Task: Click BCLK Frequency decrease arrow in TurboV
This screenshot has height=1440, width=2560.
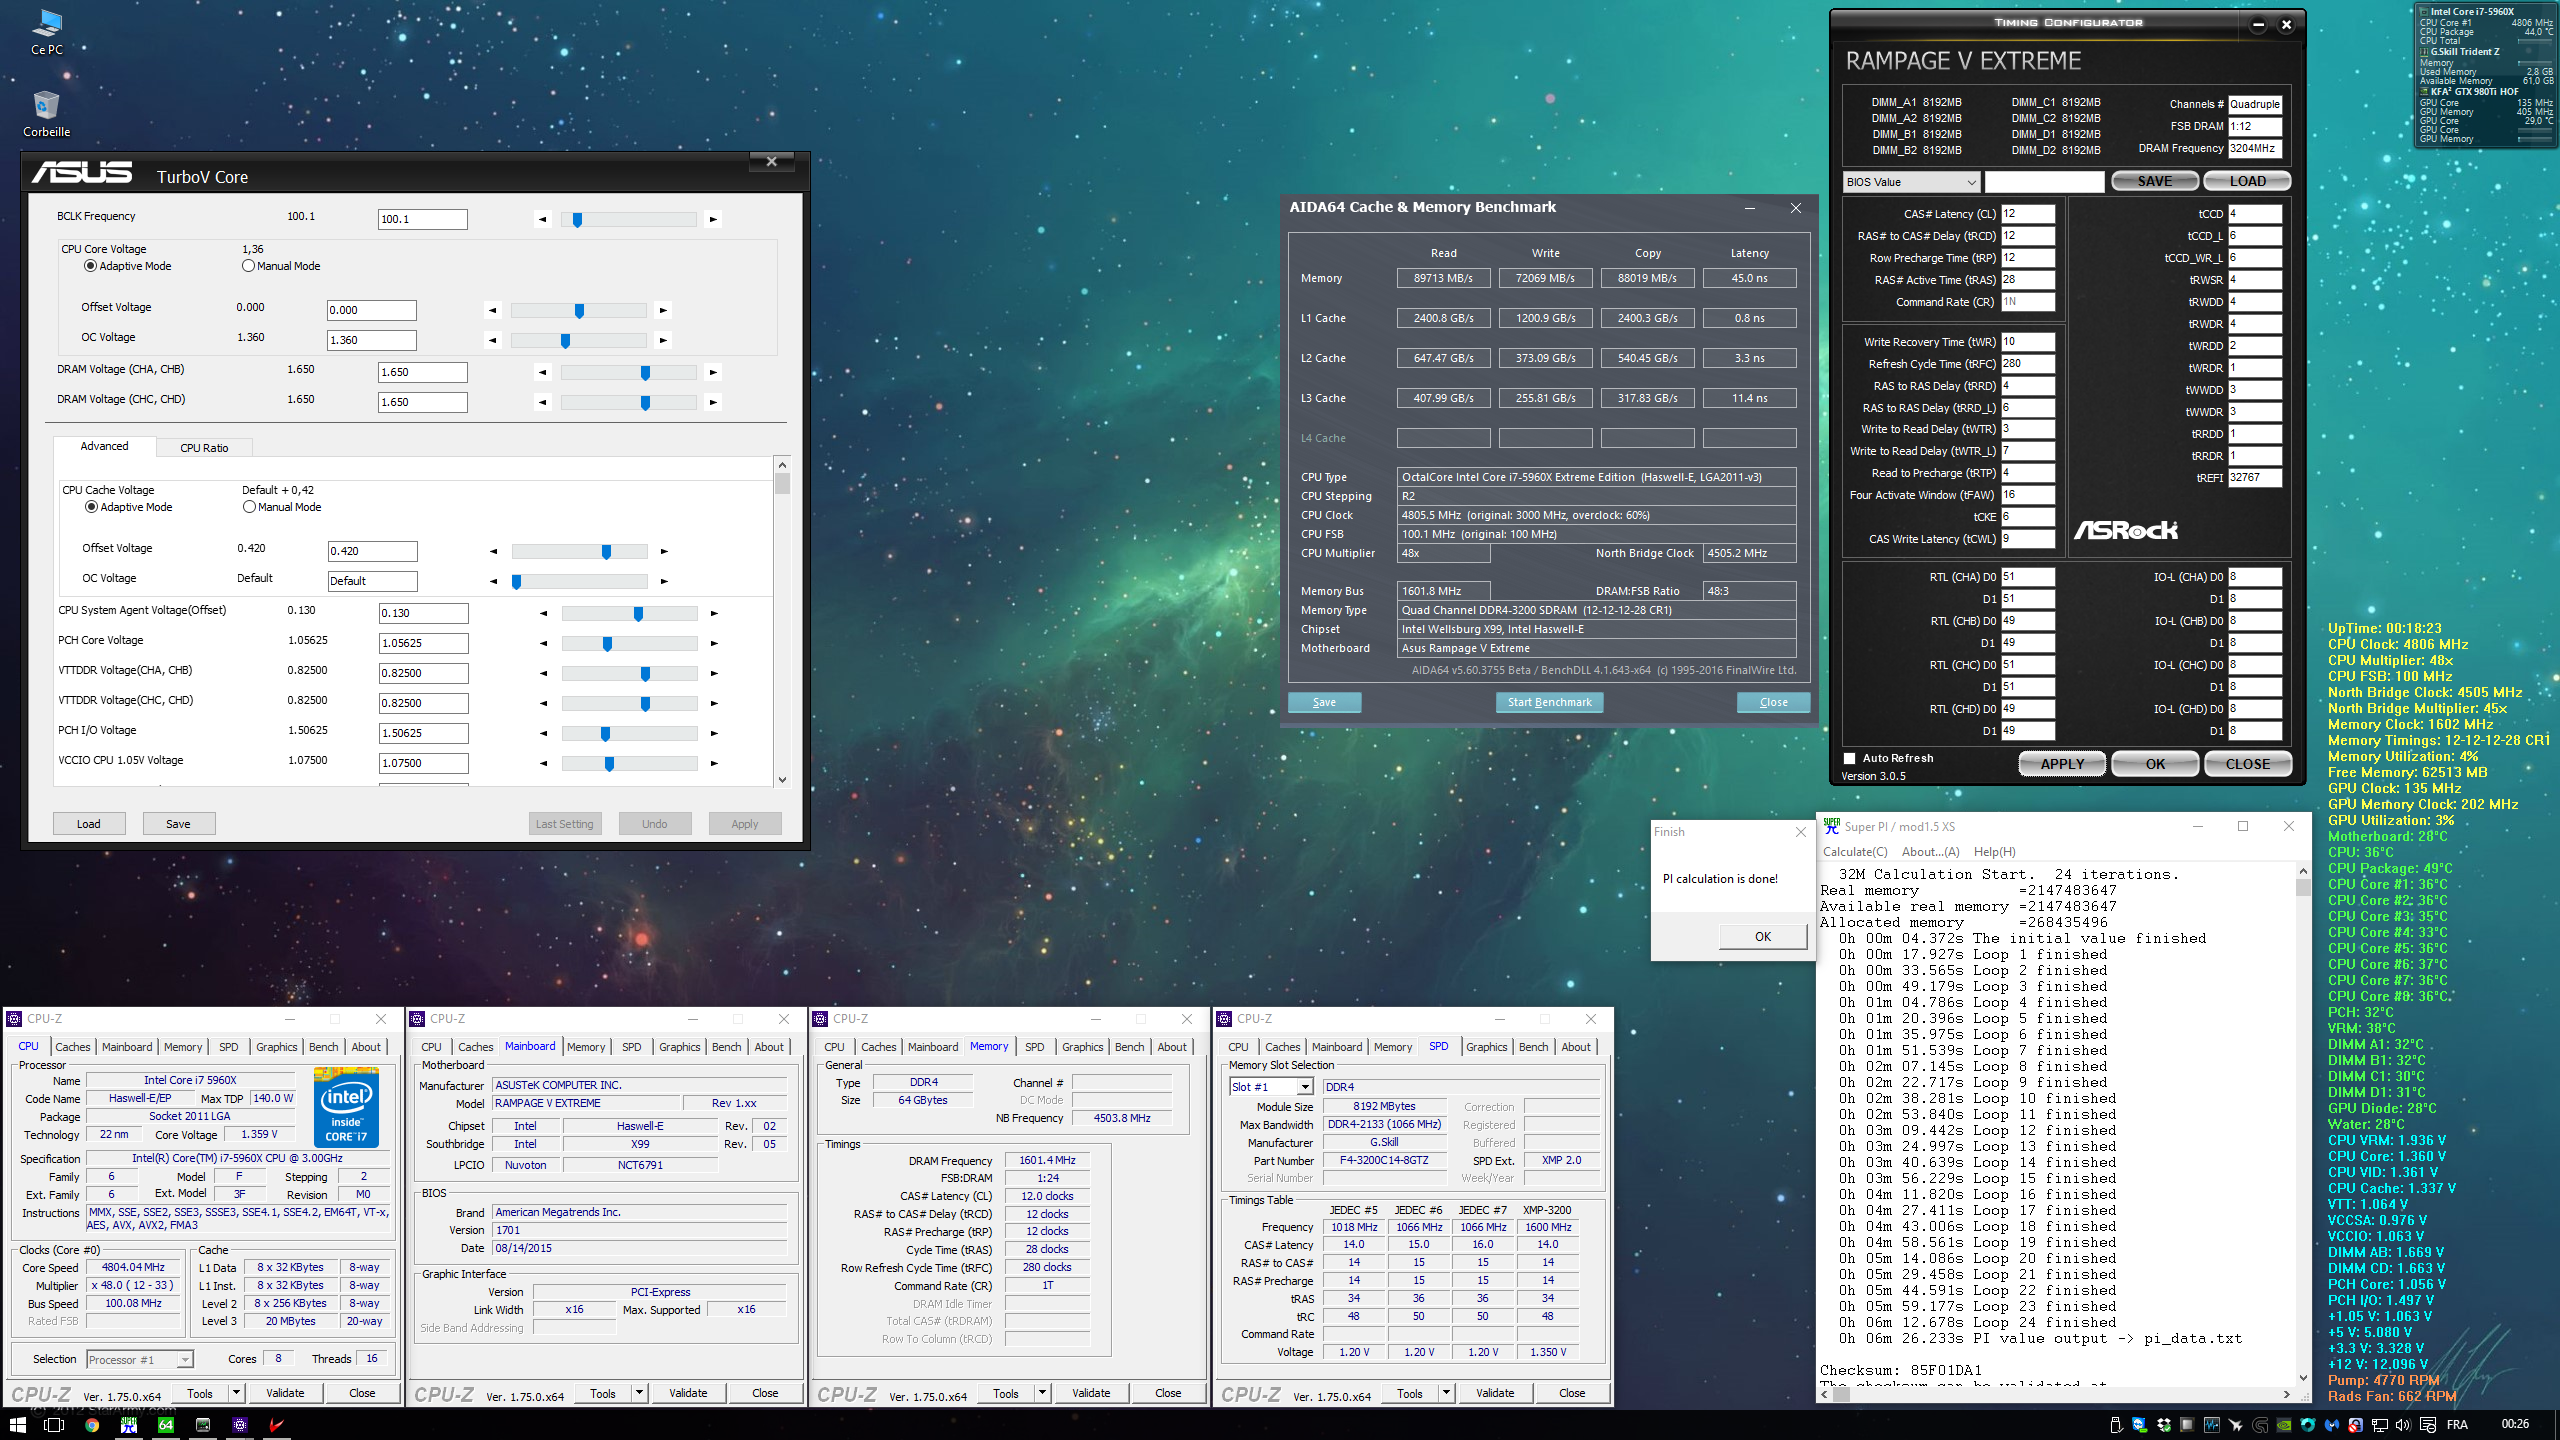Action: coord(543,219)
